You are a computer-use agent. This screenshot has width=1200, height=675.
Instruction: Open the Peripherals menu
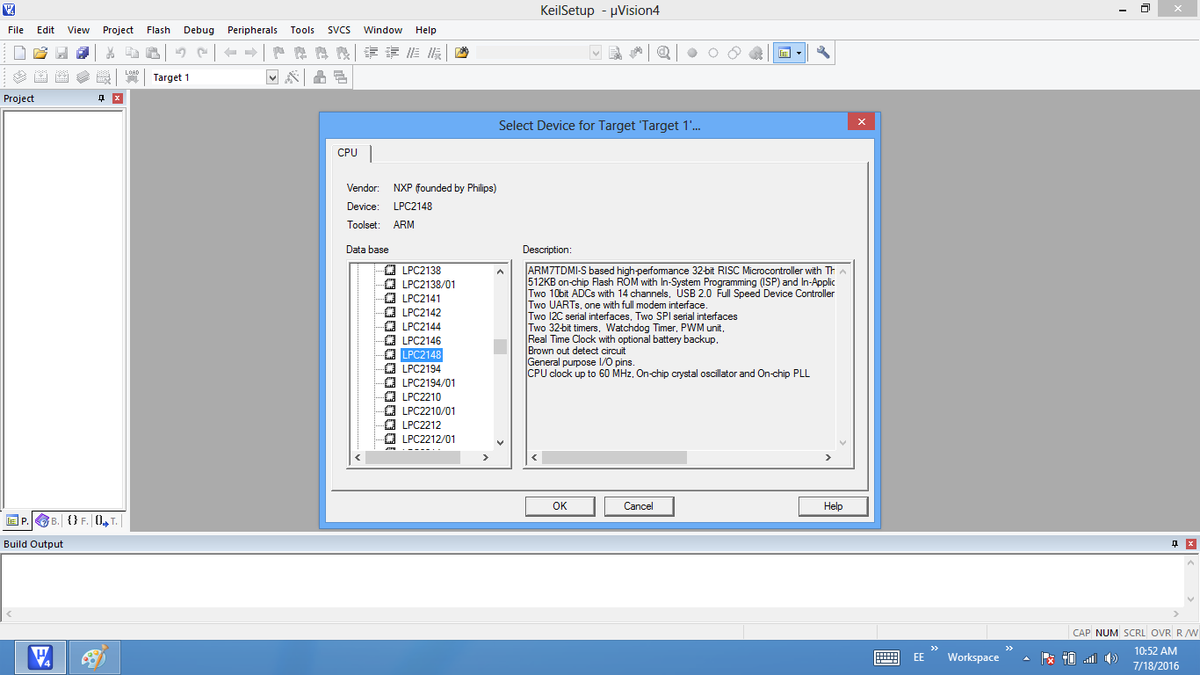pyautogui.click(x=252, y=30)
